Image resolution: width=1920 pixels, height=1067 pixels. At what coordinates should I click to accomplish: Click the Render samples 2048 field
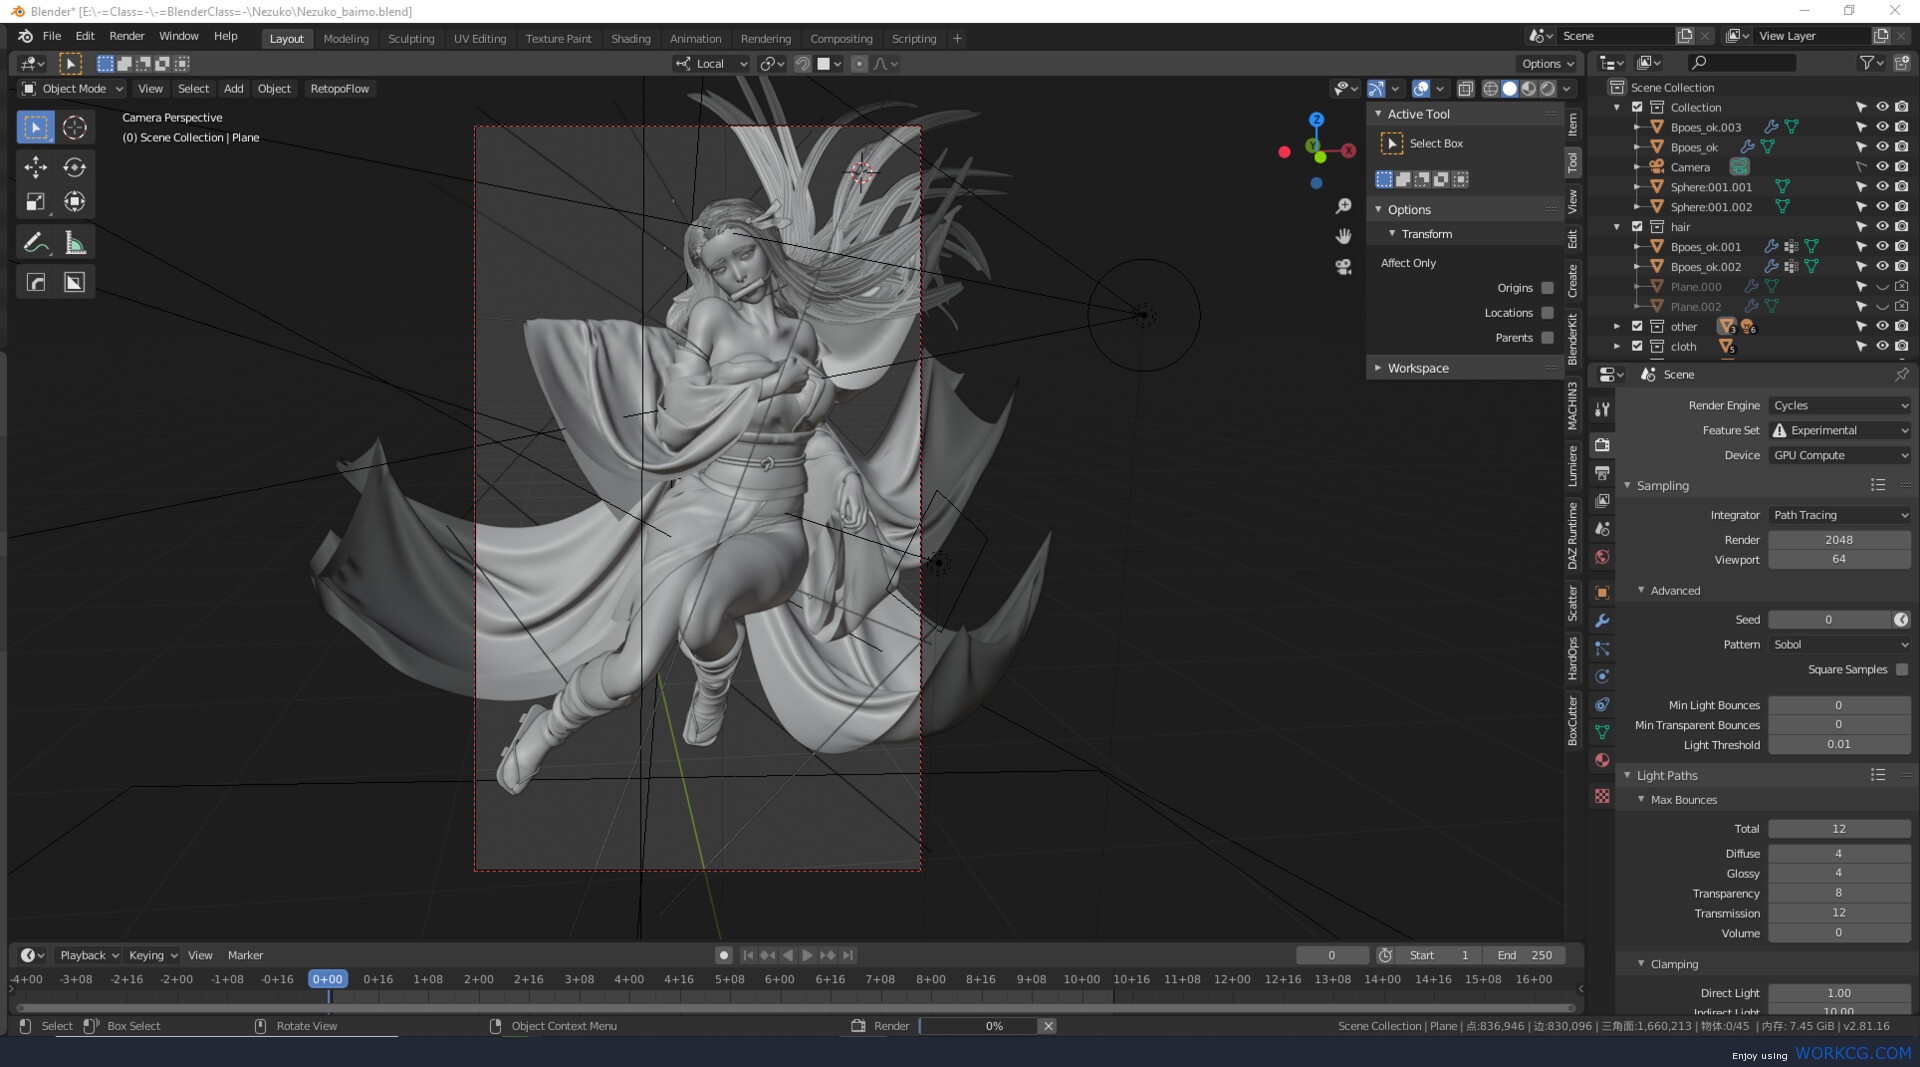point(1839,540)
